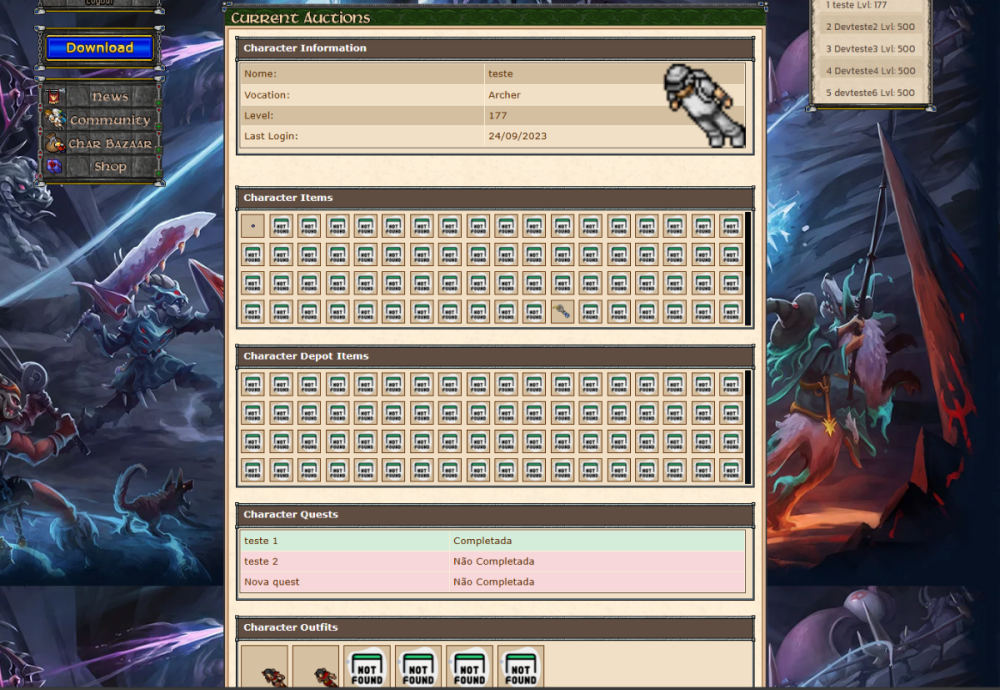This screenshot has width=1000, height=690.
Task: Open top player devteste6 Lvl 500
Action: (x=870, y=93)
